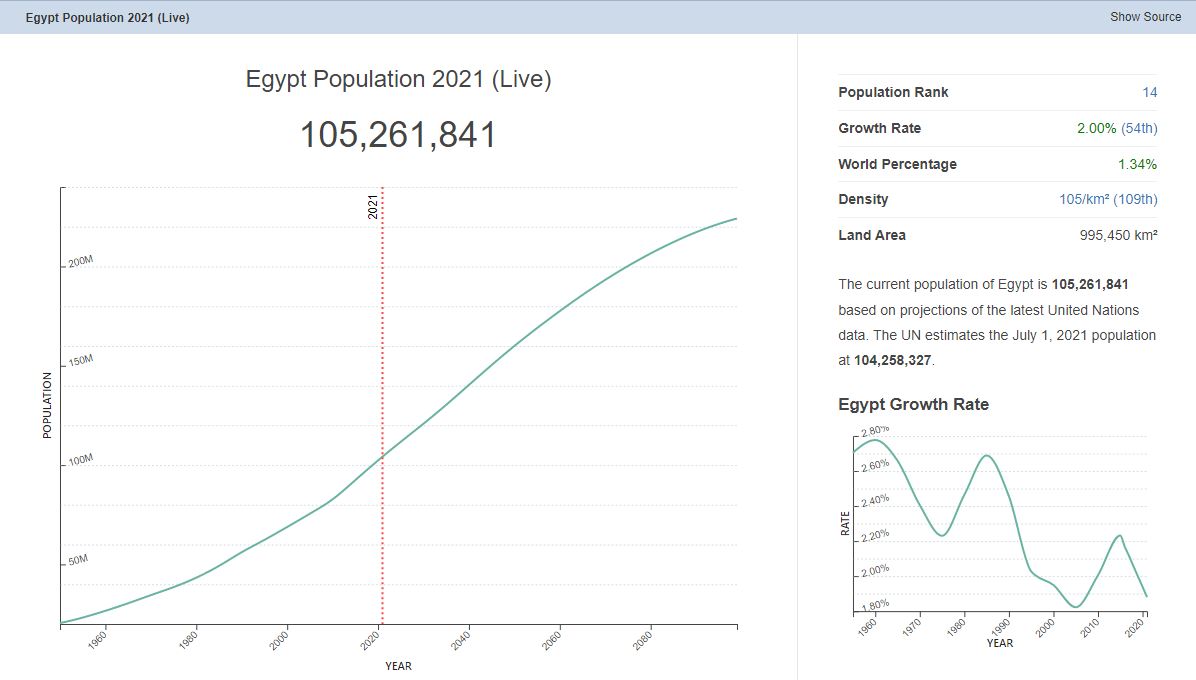Screen dimensions: 1196x680
Task: Click the 1990 tick on growth chart
Action: (1000, 627)
